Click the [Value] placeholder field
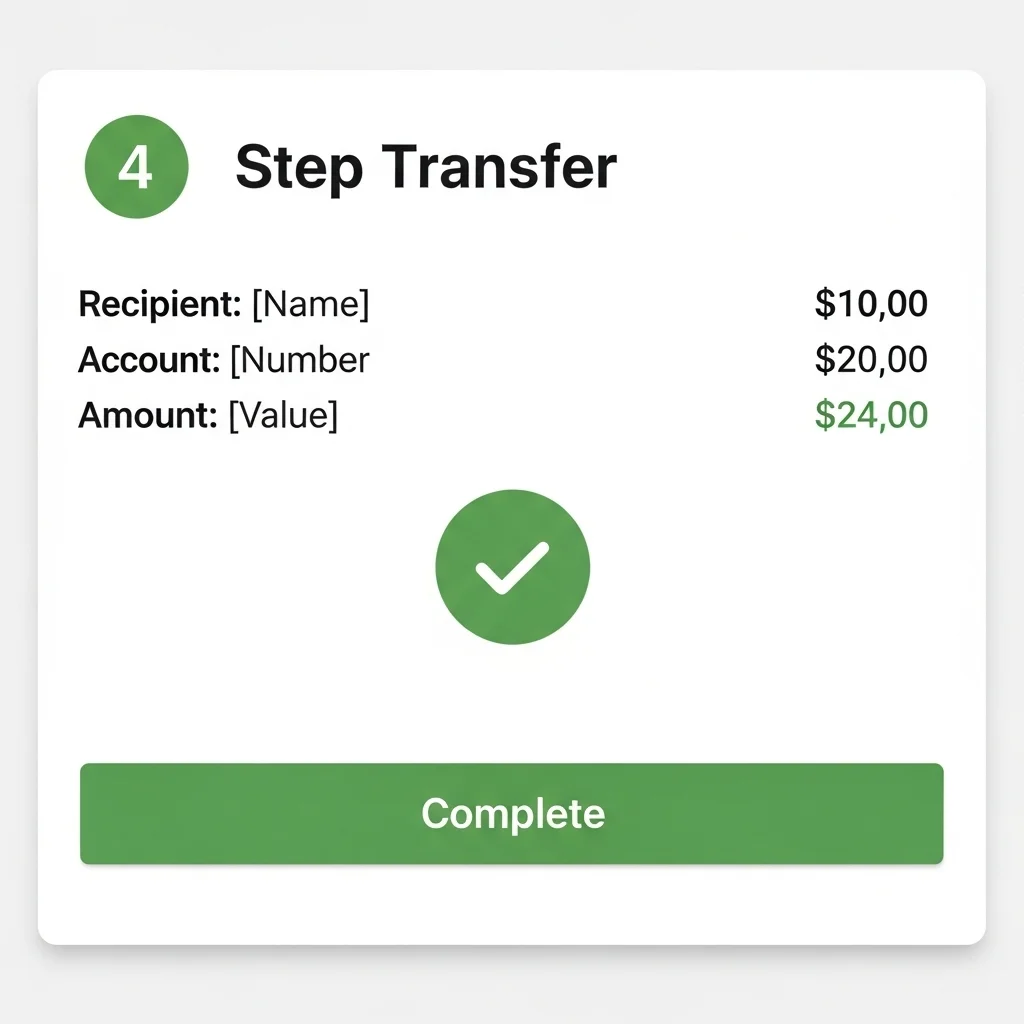This screenshot has height=1024, width=1024. pyautogui.click(x=283, y=415)
